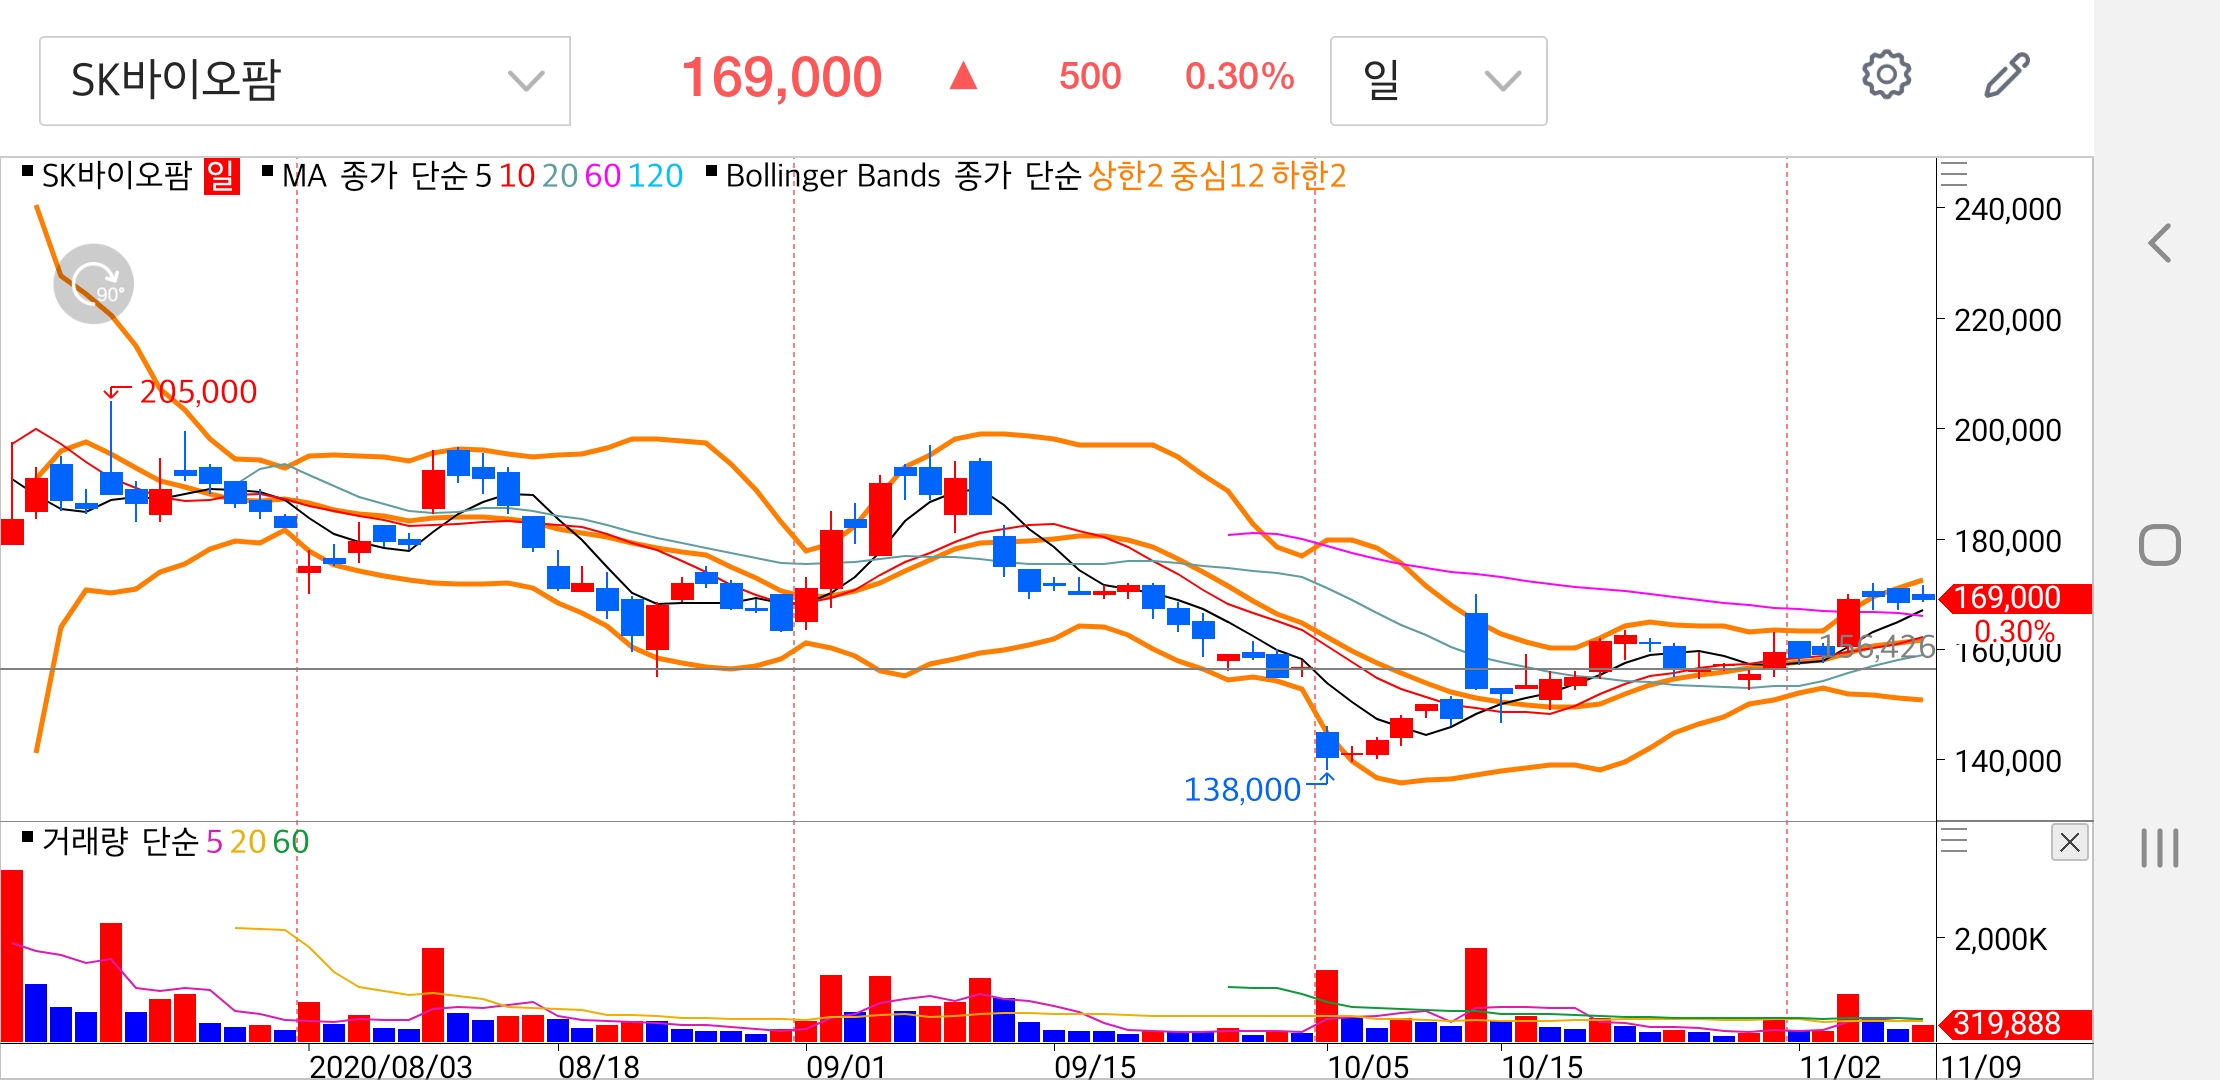Open volume panel menu lines icon
2220x1080 pixels.
tap(1954, 840)
